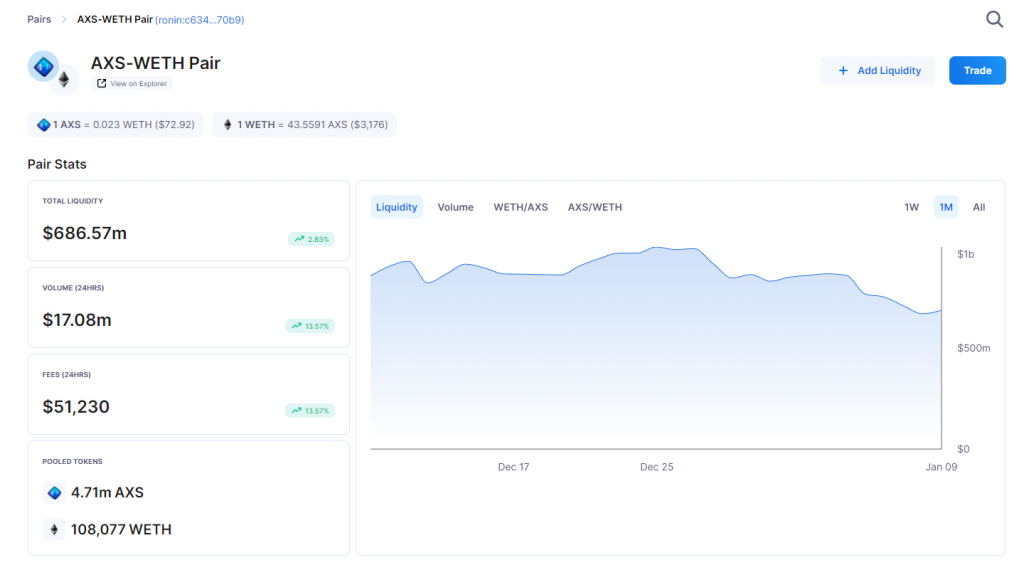Click the AXS token logo beside pair title
Viewport: 1024px width, 575px height.
tap(43, 67)
